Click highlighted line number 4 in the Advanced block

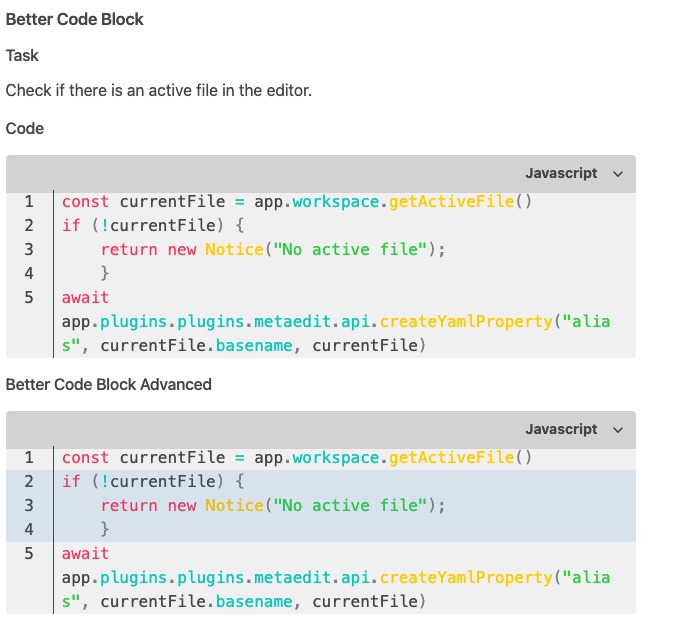point(29,530)
